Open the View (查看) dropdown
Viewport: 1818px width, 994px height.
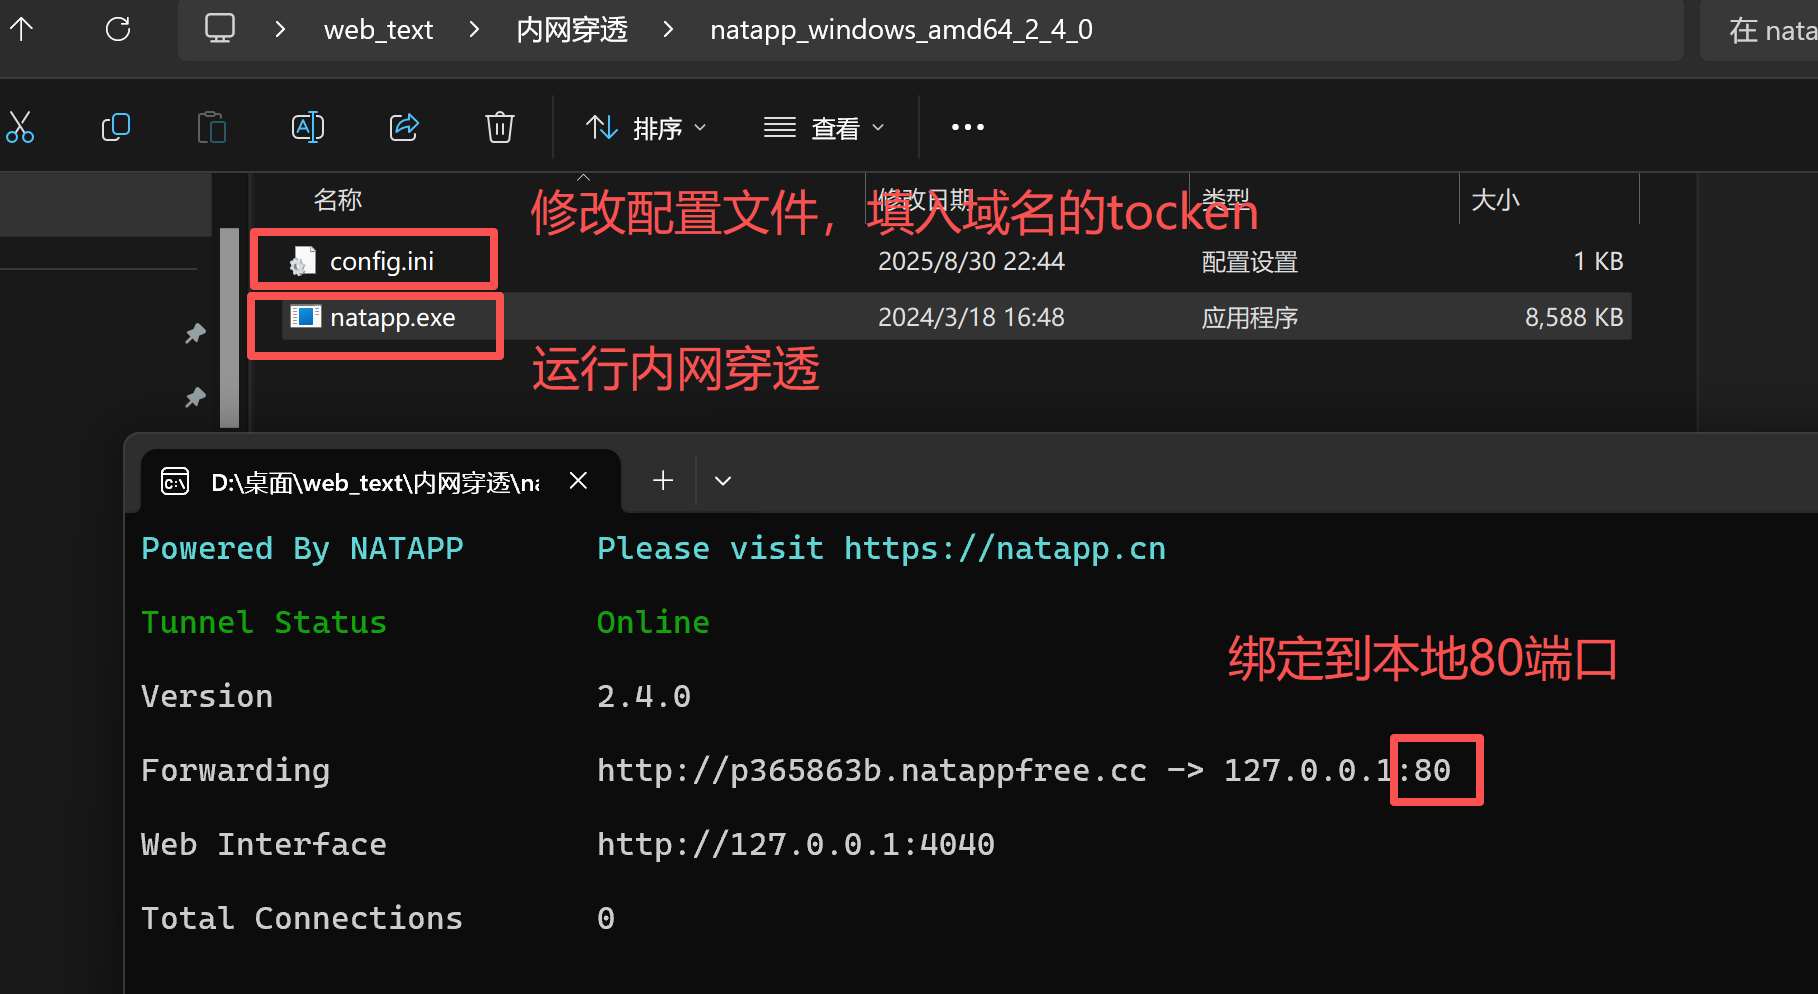(x=824, y=128)
